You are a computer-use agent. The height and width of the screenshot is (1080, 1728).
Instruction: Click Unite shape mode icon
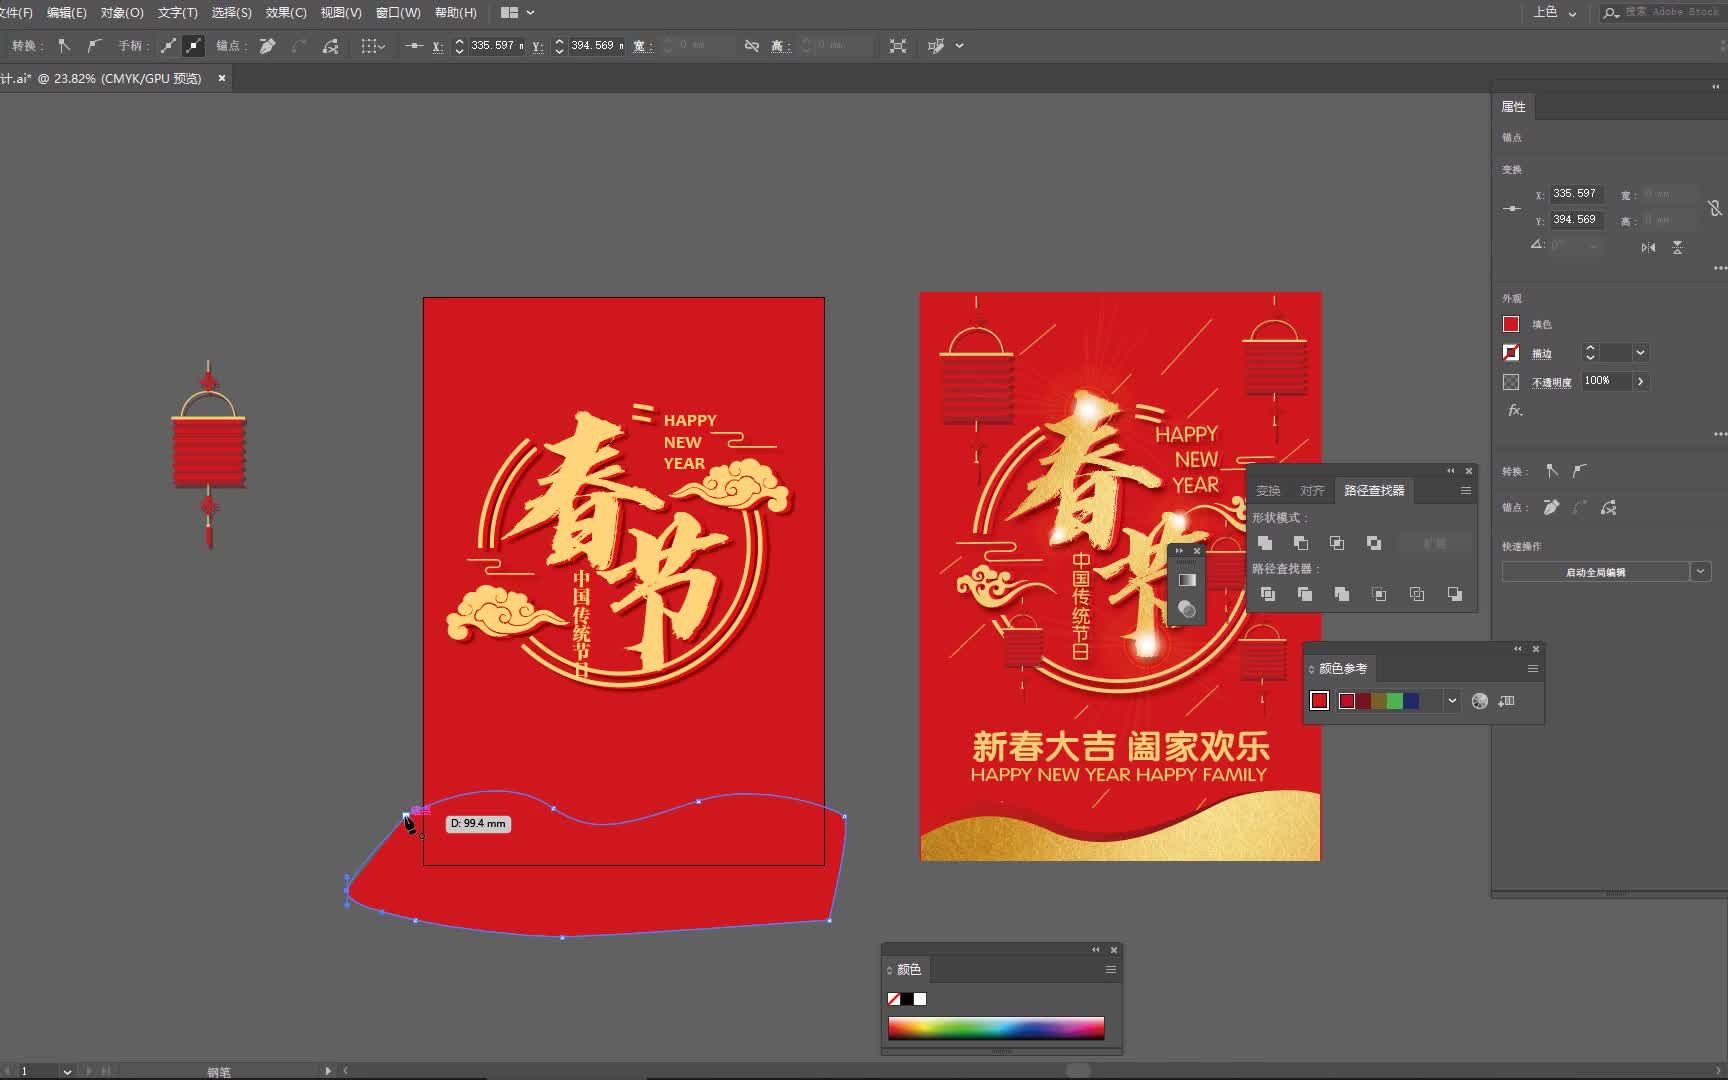[x=1265, y=543]
